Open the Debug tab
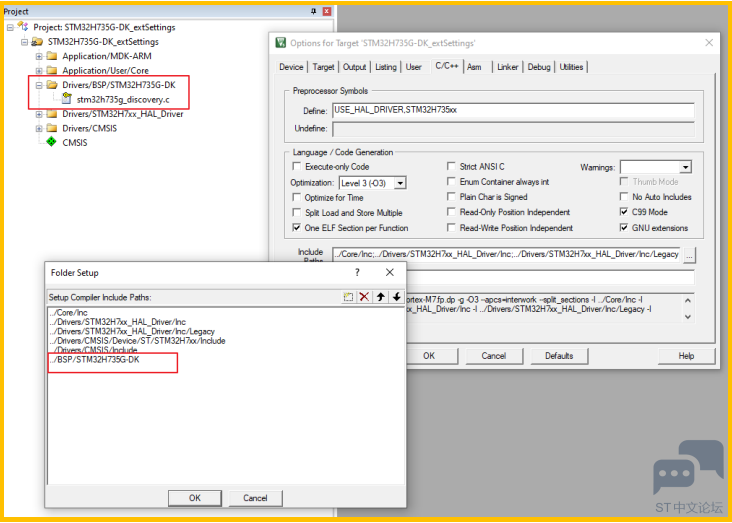Viewport: 732px width, 523px height. point(539,67)
